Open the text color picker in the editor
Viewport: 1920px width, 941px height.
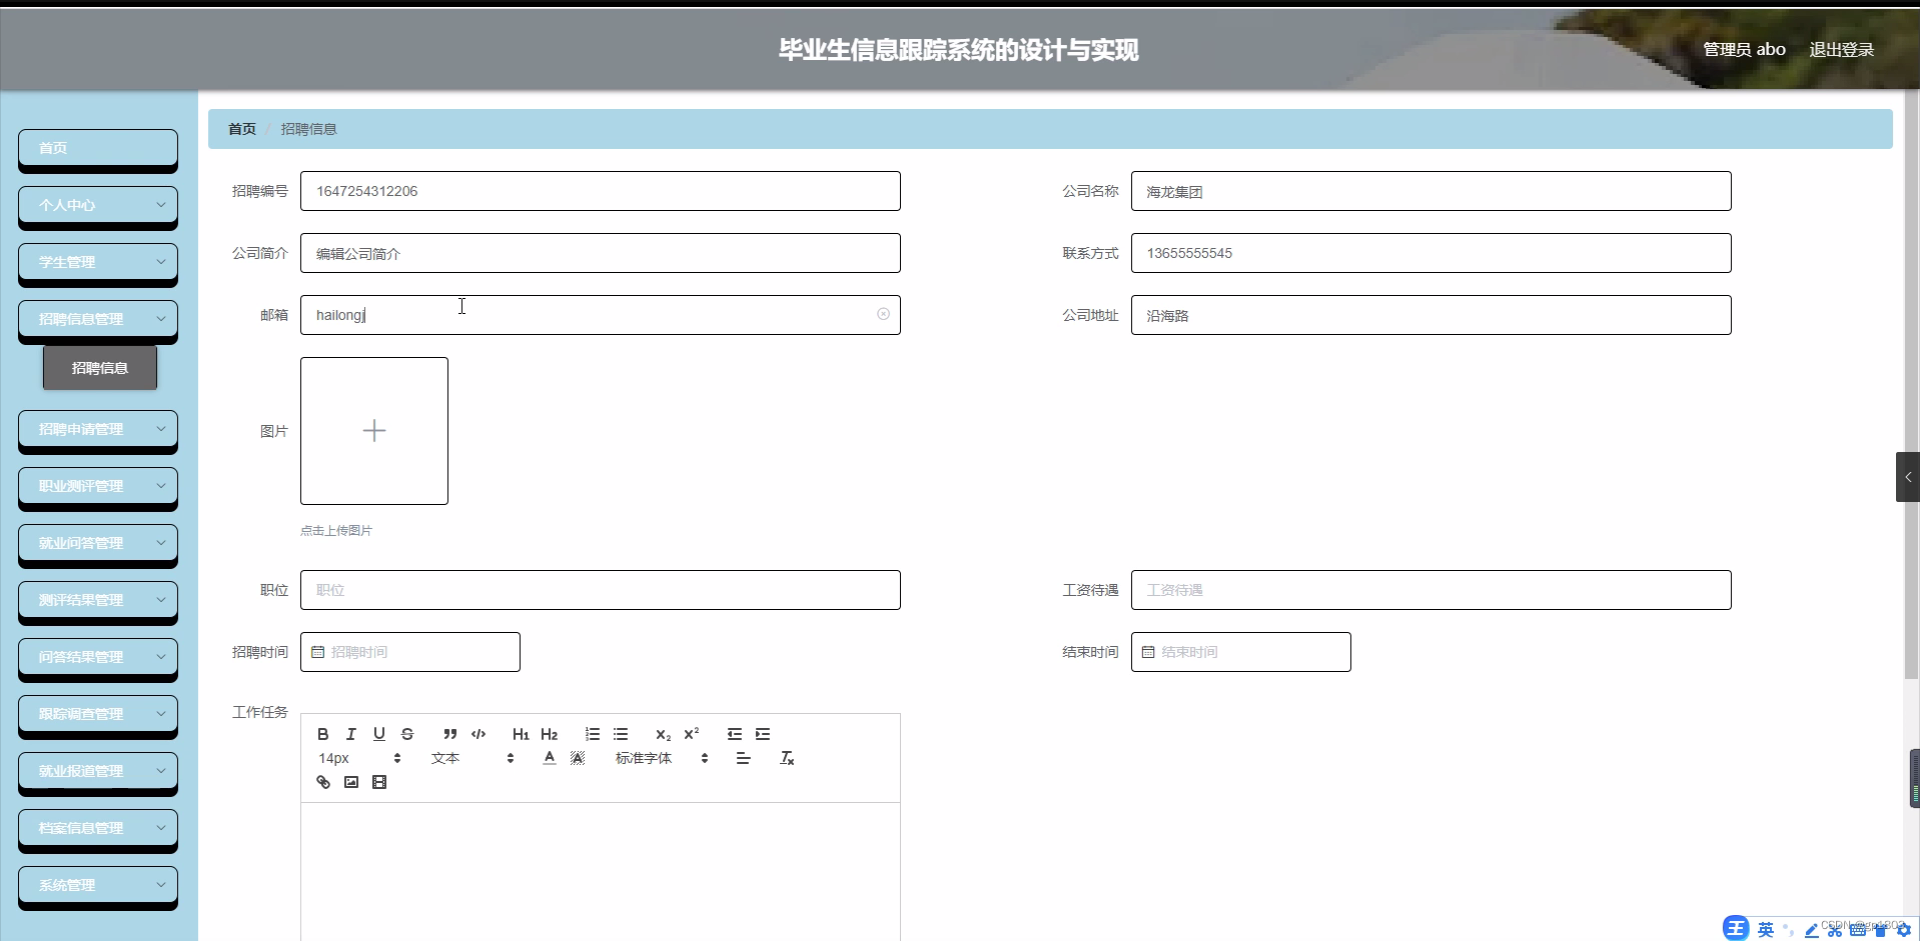[x=548, y=758]
